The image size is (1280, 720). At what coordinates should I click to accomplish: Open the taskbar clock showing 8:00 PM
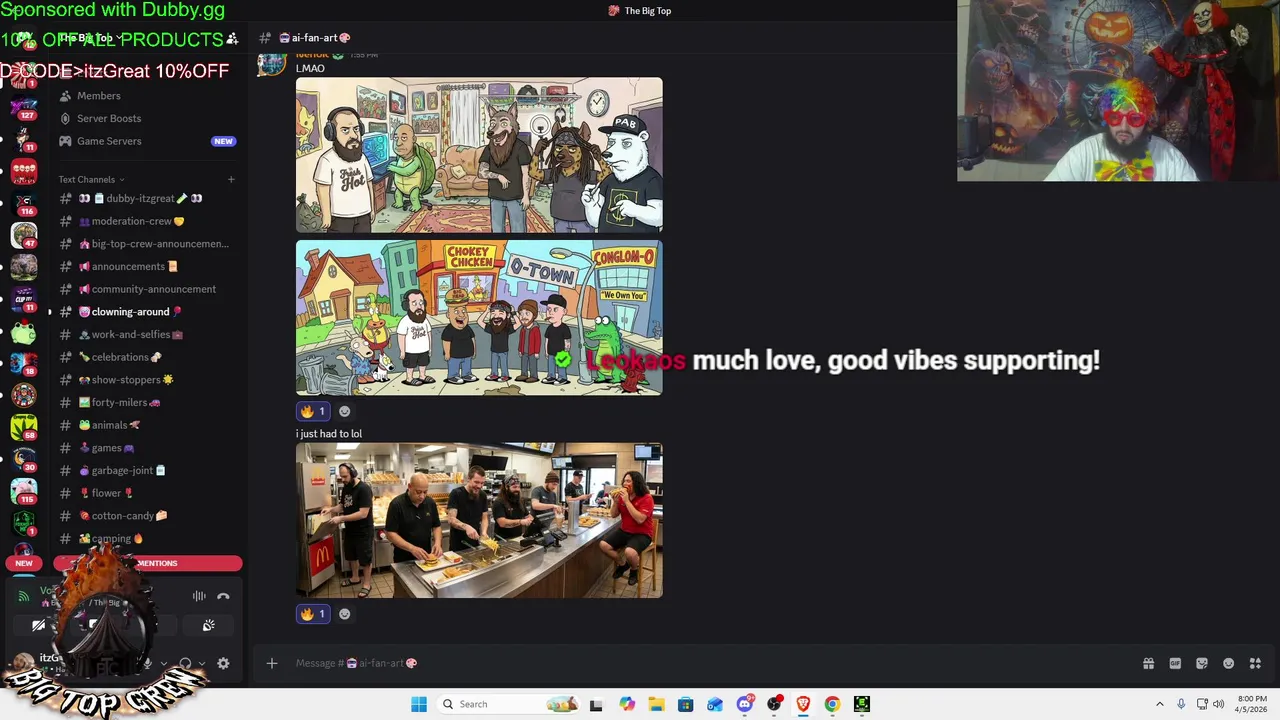(x=1252, y=704)
